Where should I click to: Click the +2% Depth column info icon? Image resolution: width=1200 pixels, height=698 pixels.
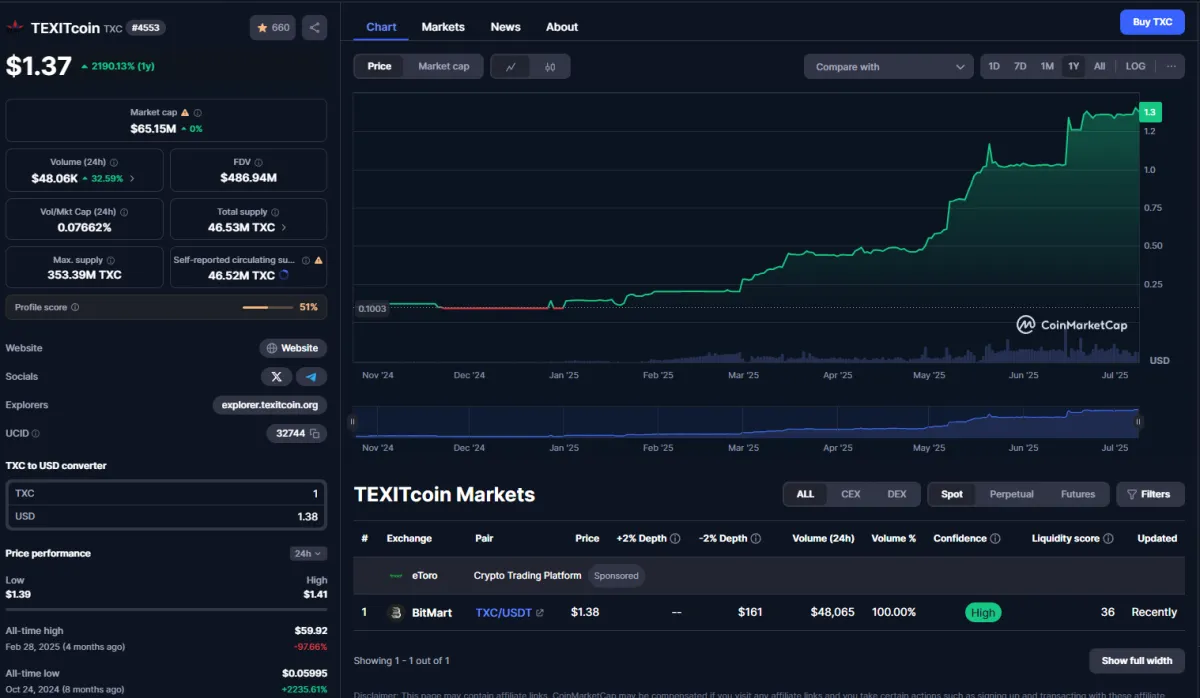point(675,538)
